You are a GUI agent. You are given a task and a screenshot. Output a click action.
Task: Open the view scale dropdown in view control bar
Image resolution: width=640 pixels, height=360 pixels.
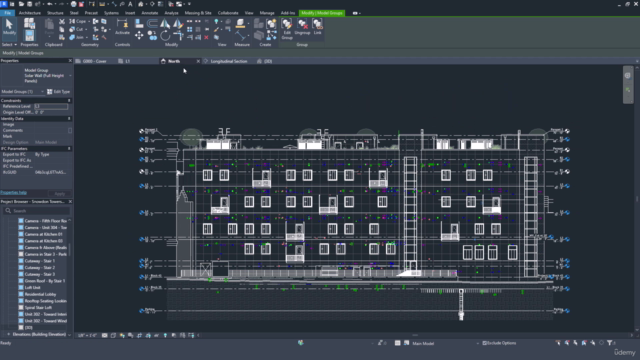point(87,335)
